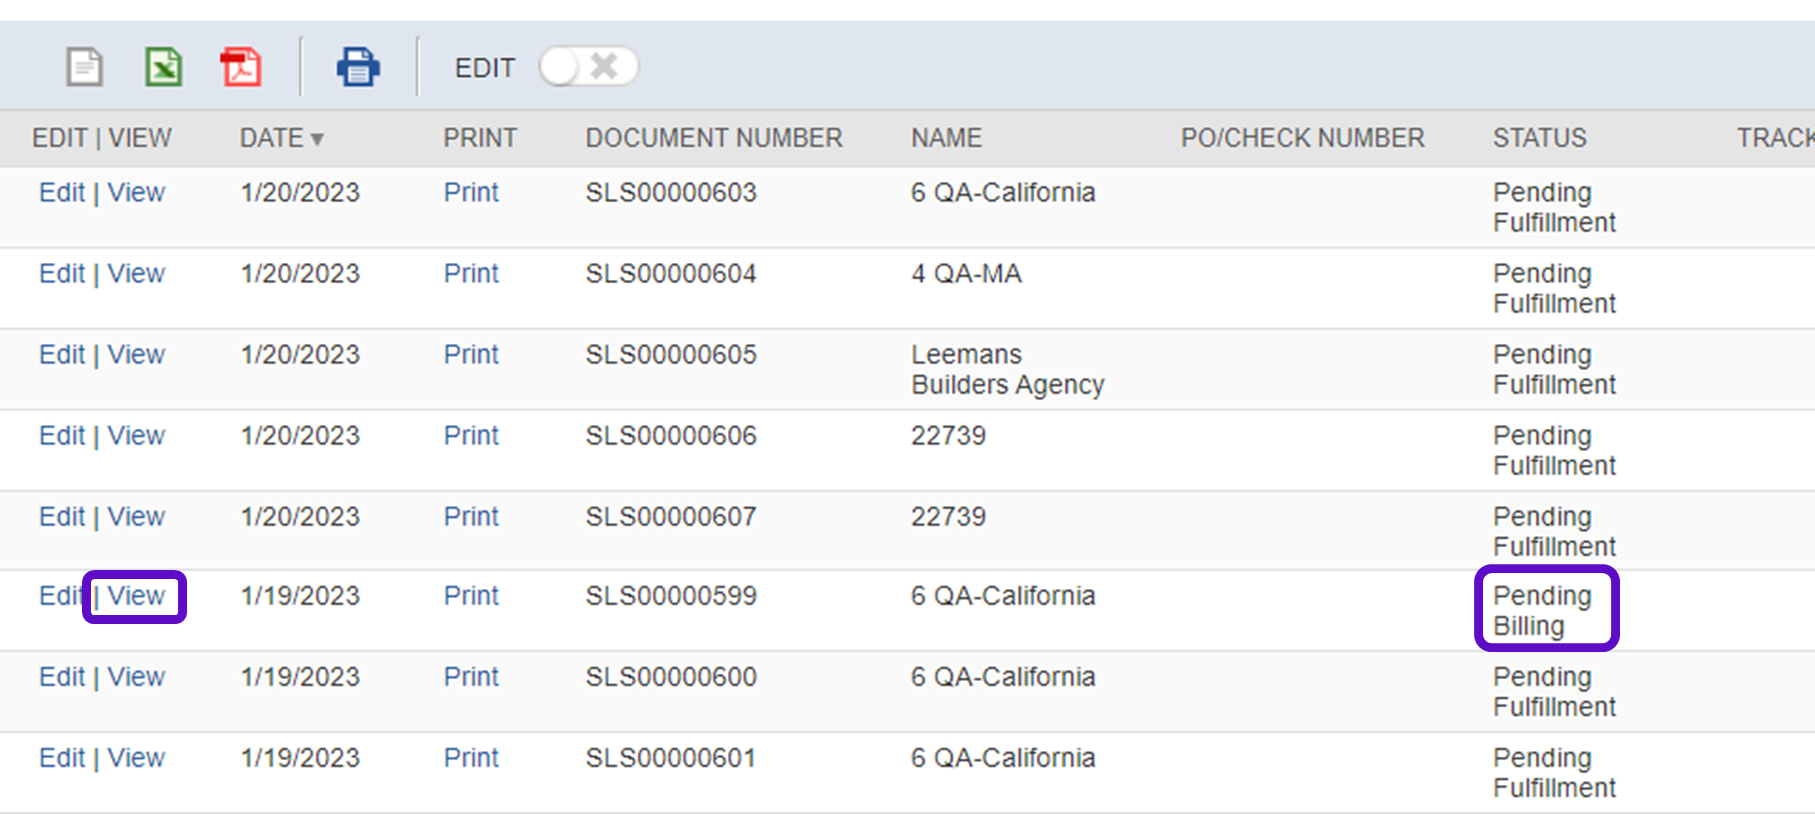
Task: Open View for order SLS00000599
Action: pyautogui.click(x=136, y=596)
